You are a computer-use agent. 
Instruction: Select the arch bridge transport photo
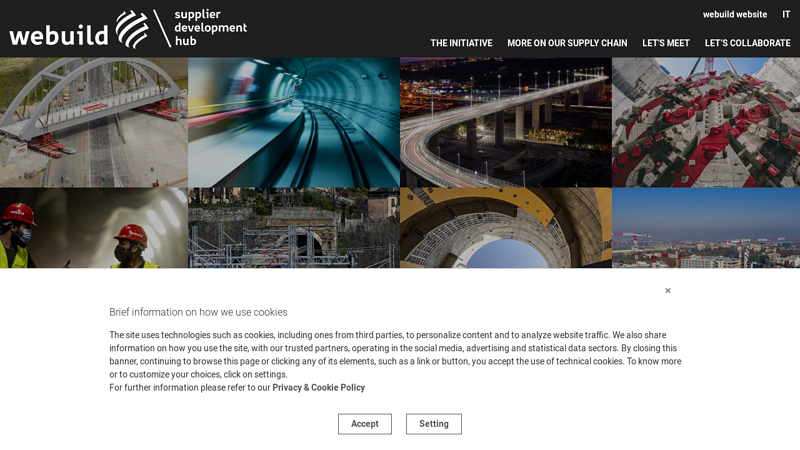[x=94, y=122]
